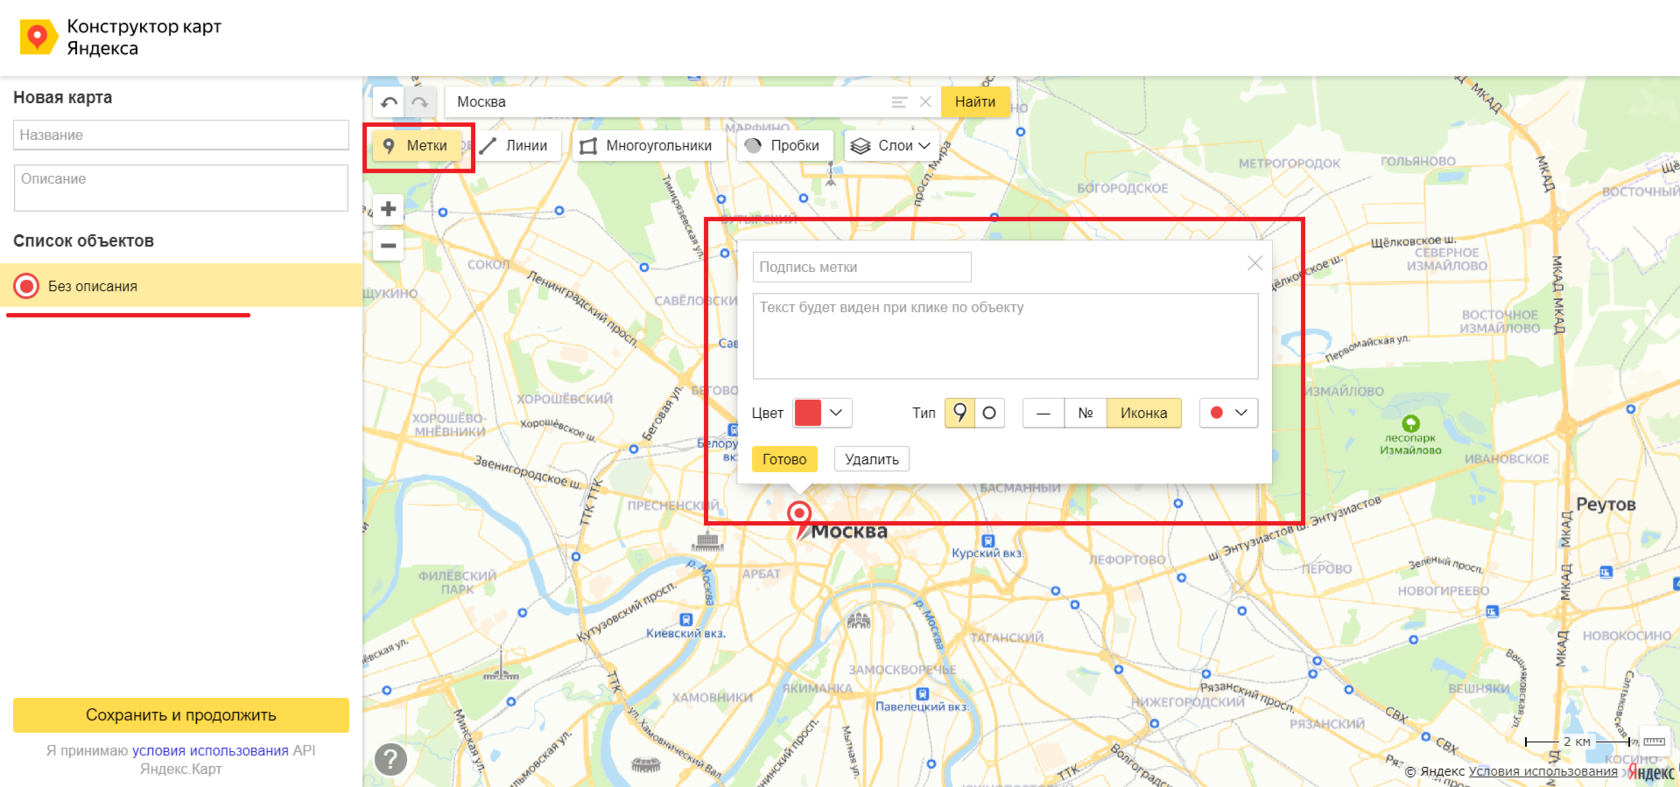This screenshot has height=787, width=1680.
Task: Select the circle marker type
Action: pos(989,413)
